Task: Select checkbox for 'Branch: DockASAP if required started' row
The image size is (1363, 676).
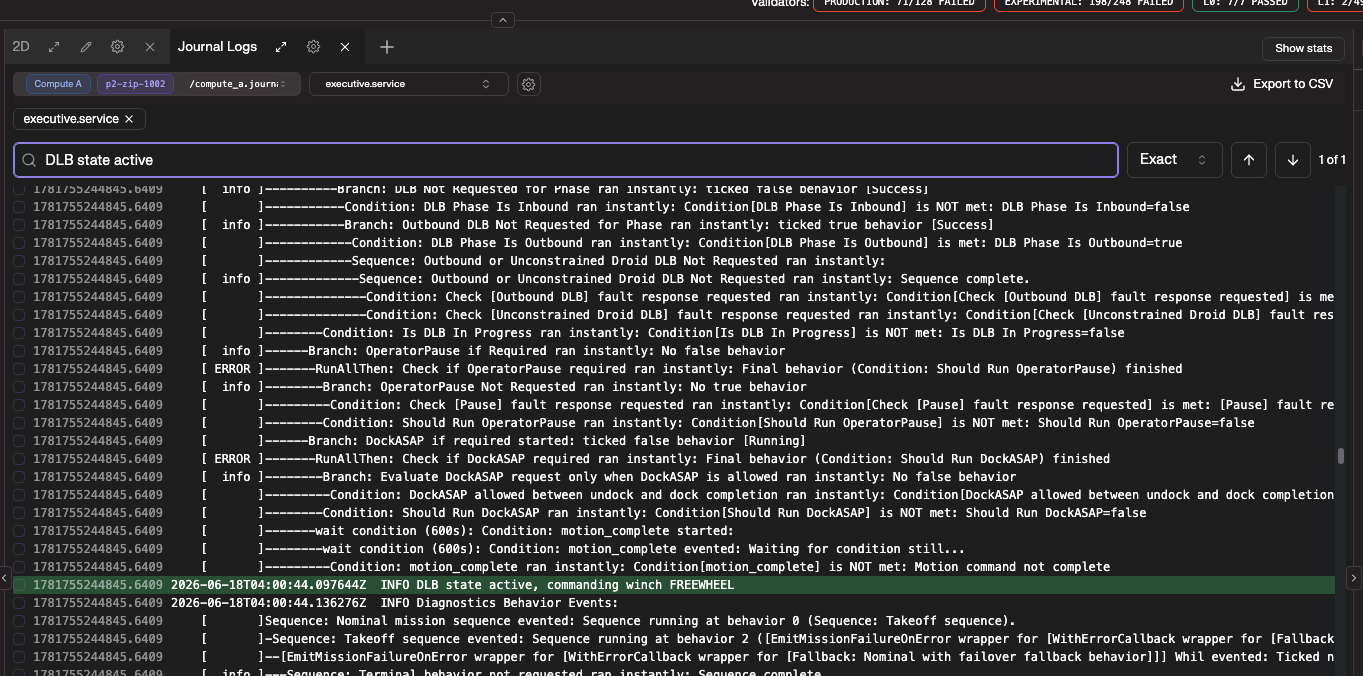Action: [x=19, y=441]
